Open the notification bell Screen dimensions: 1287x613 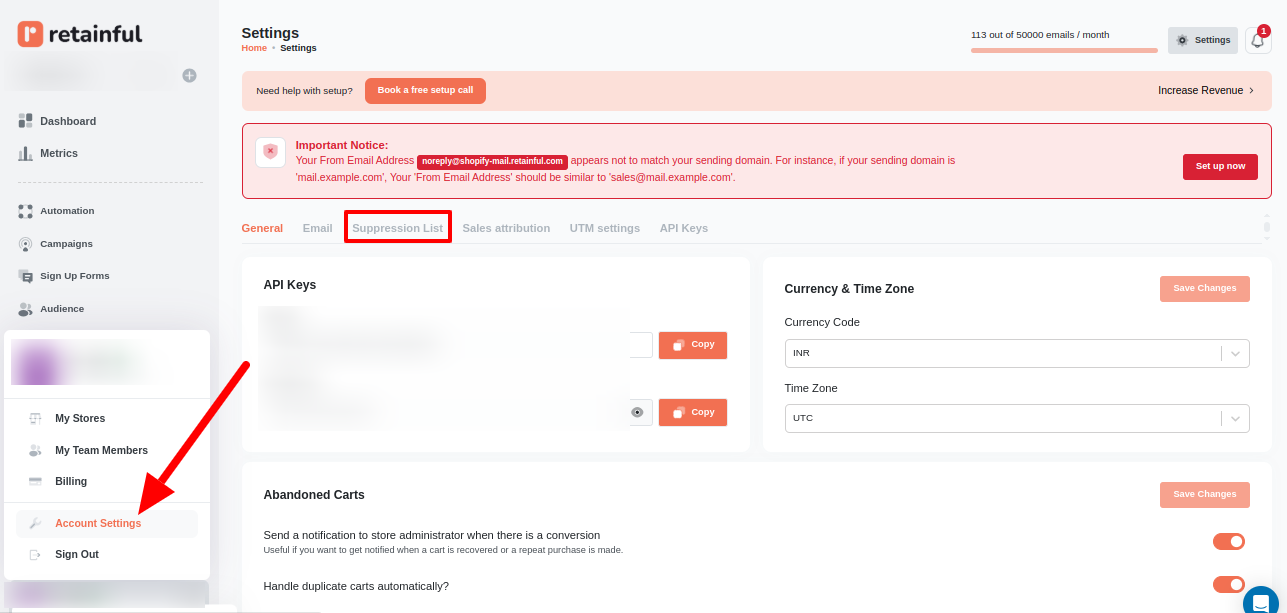point(1258,40)
